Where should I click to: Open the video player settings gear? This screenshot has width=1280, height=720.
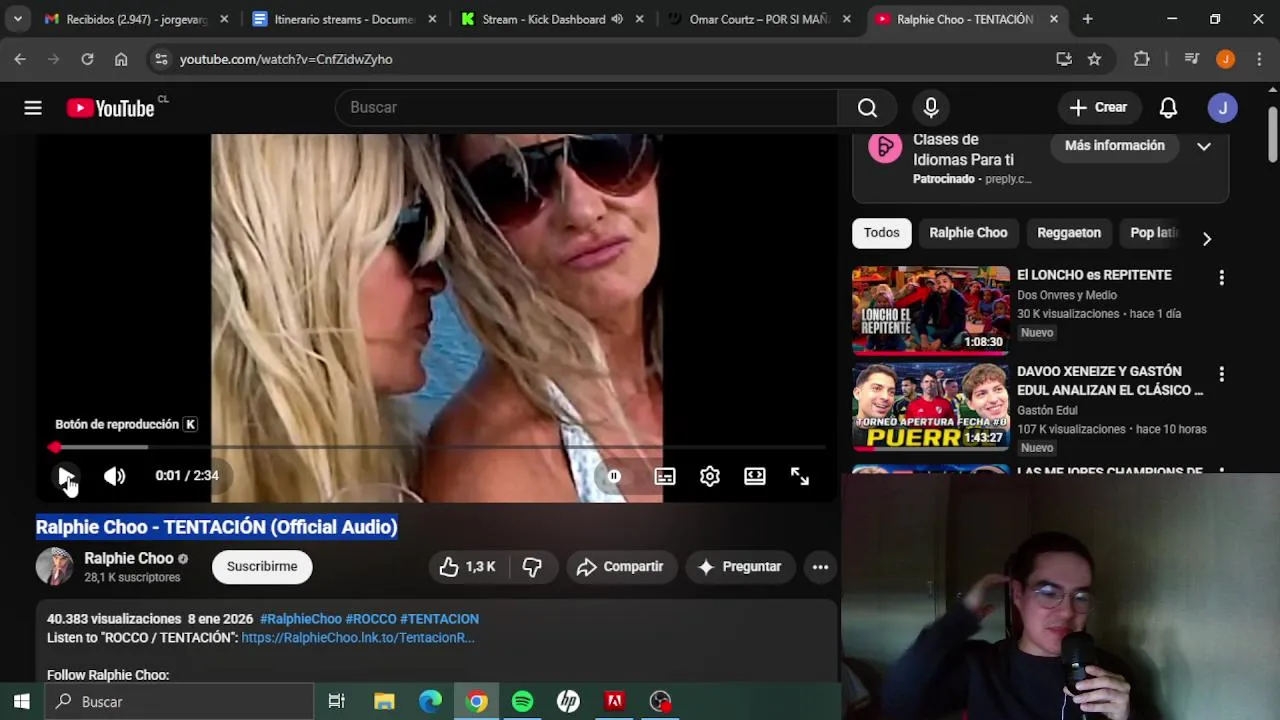[710, 476]
